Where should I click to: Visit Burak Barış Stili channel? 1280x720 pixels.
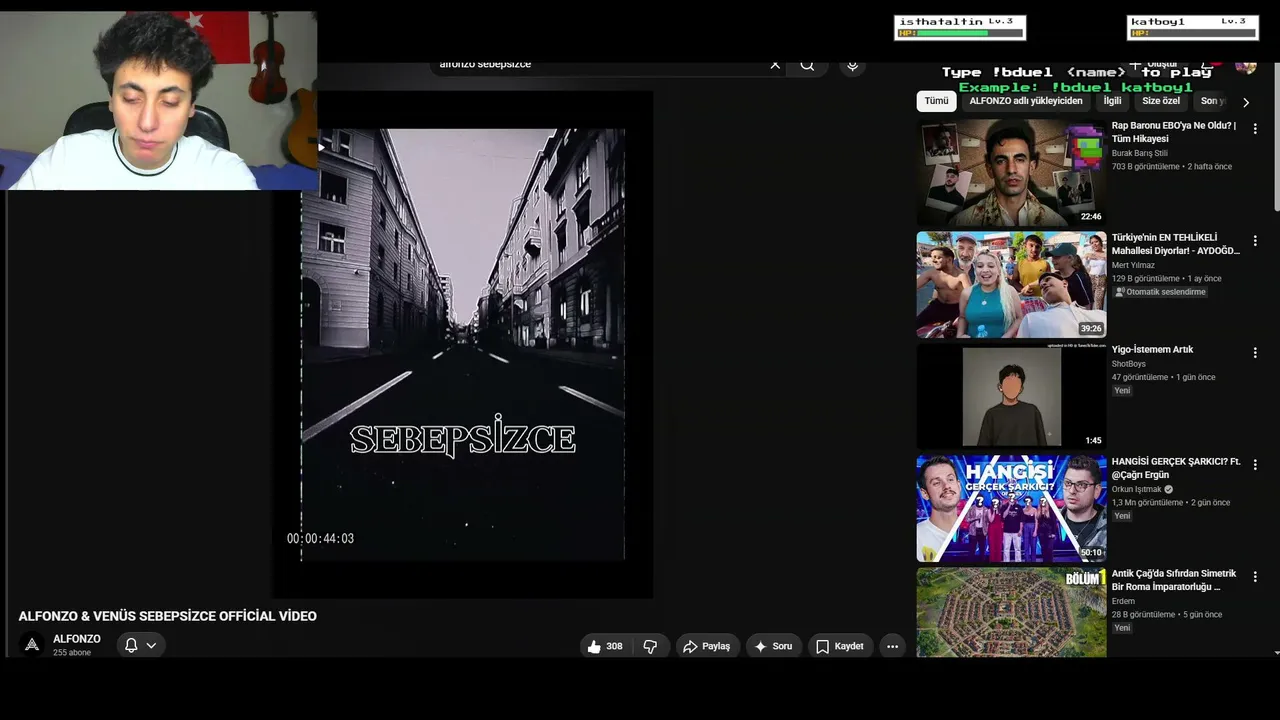(x=1139, y=154)
